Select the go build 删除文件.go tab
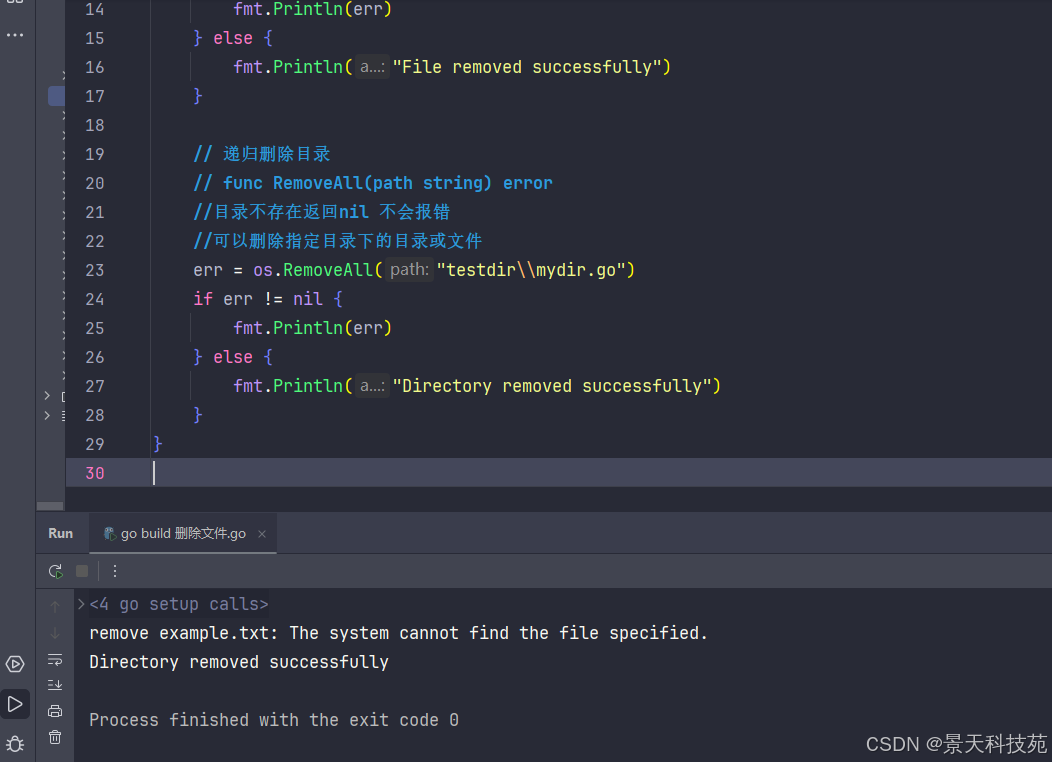This screenshot has width=1052, height=762. pos(182,534)
